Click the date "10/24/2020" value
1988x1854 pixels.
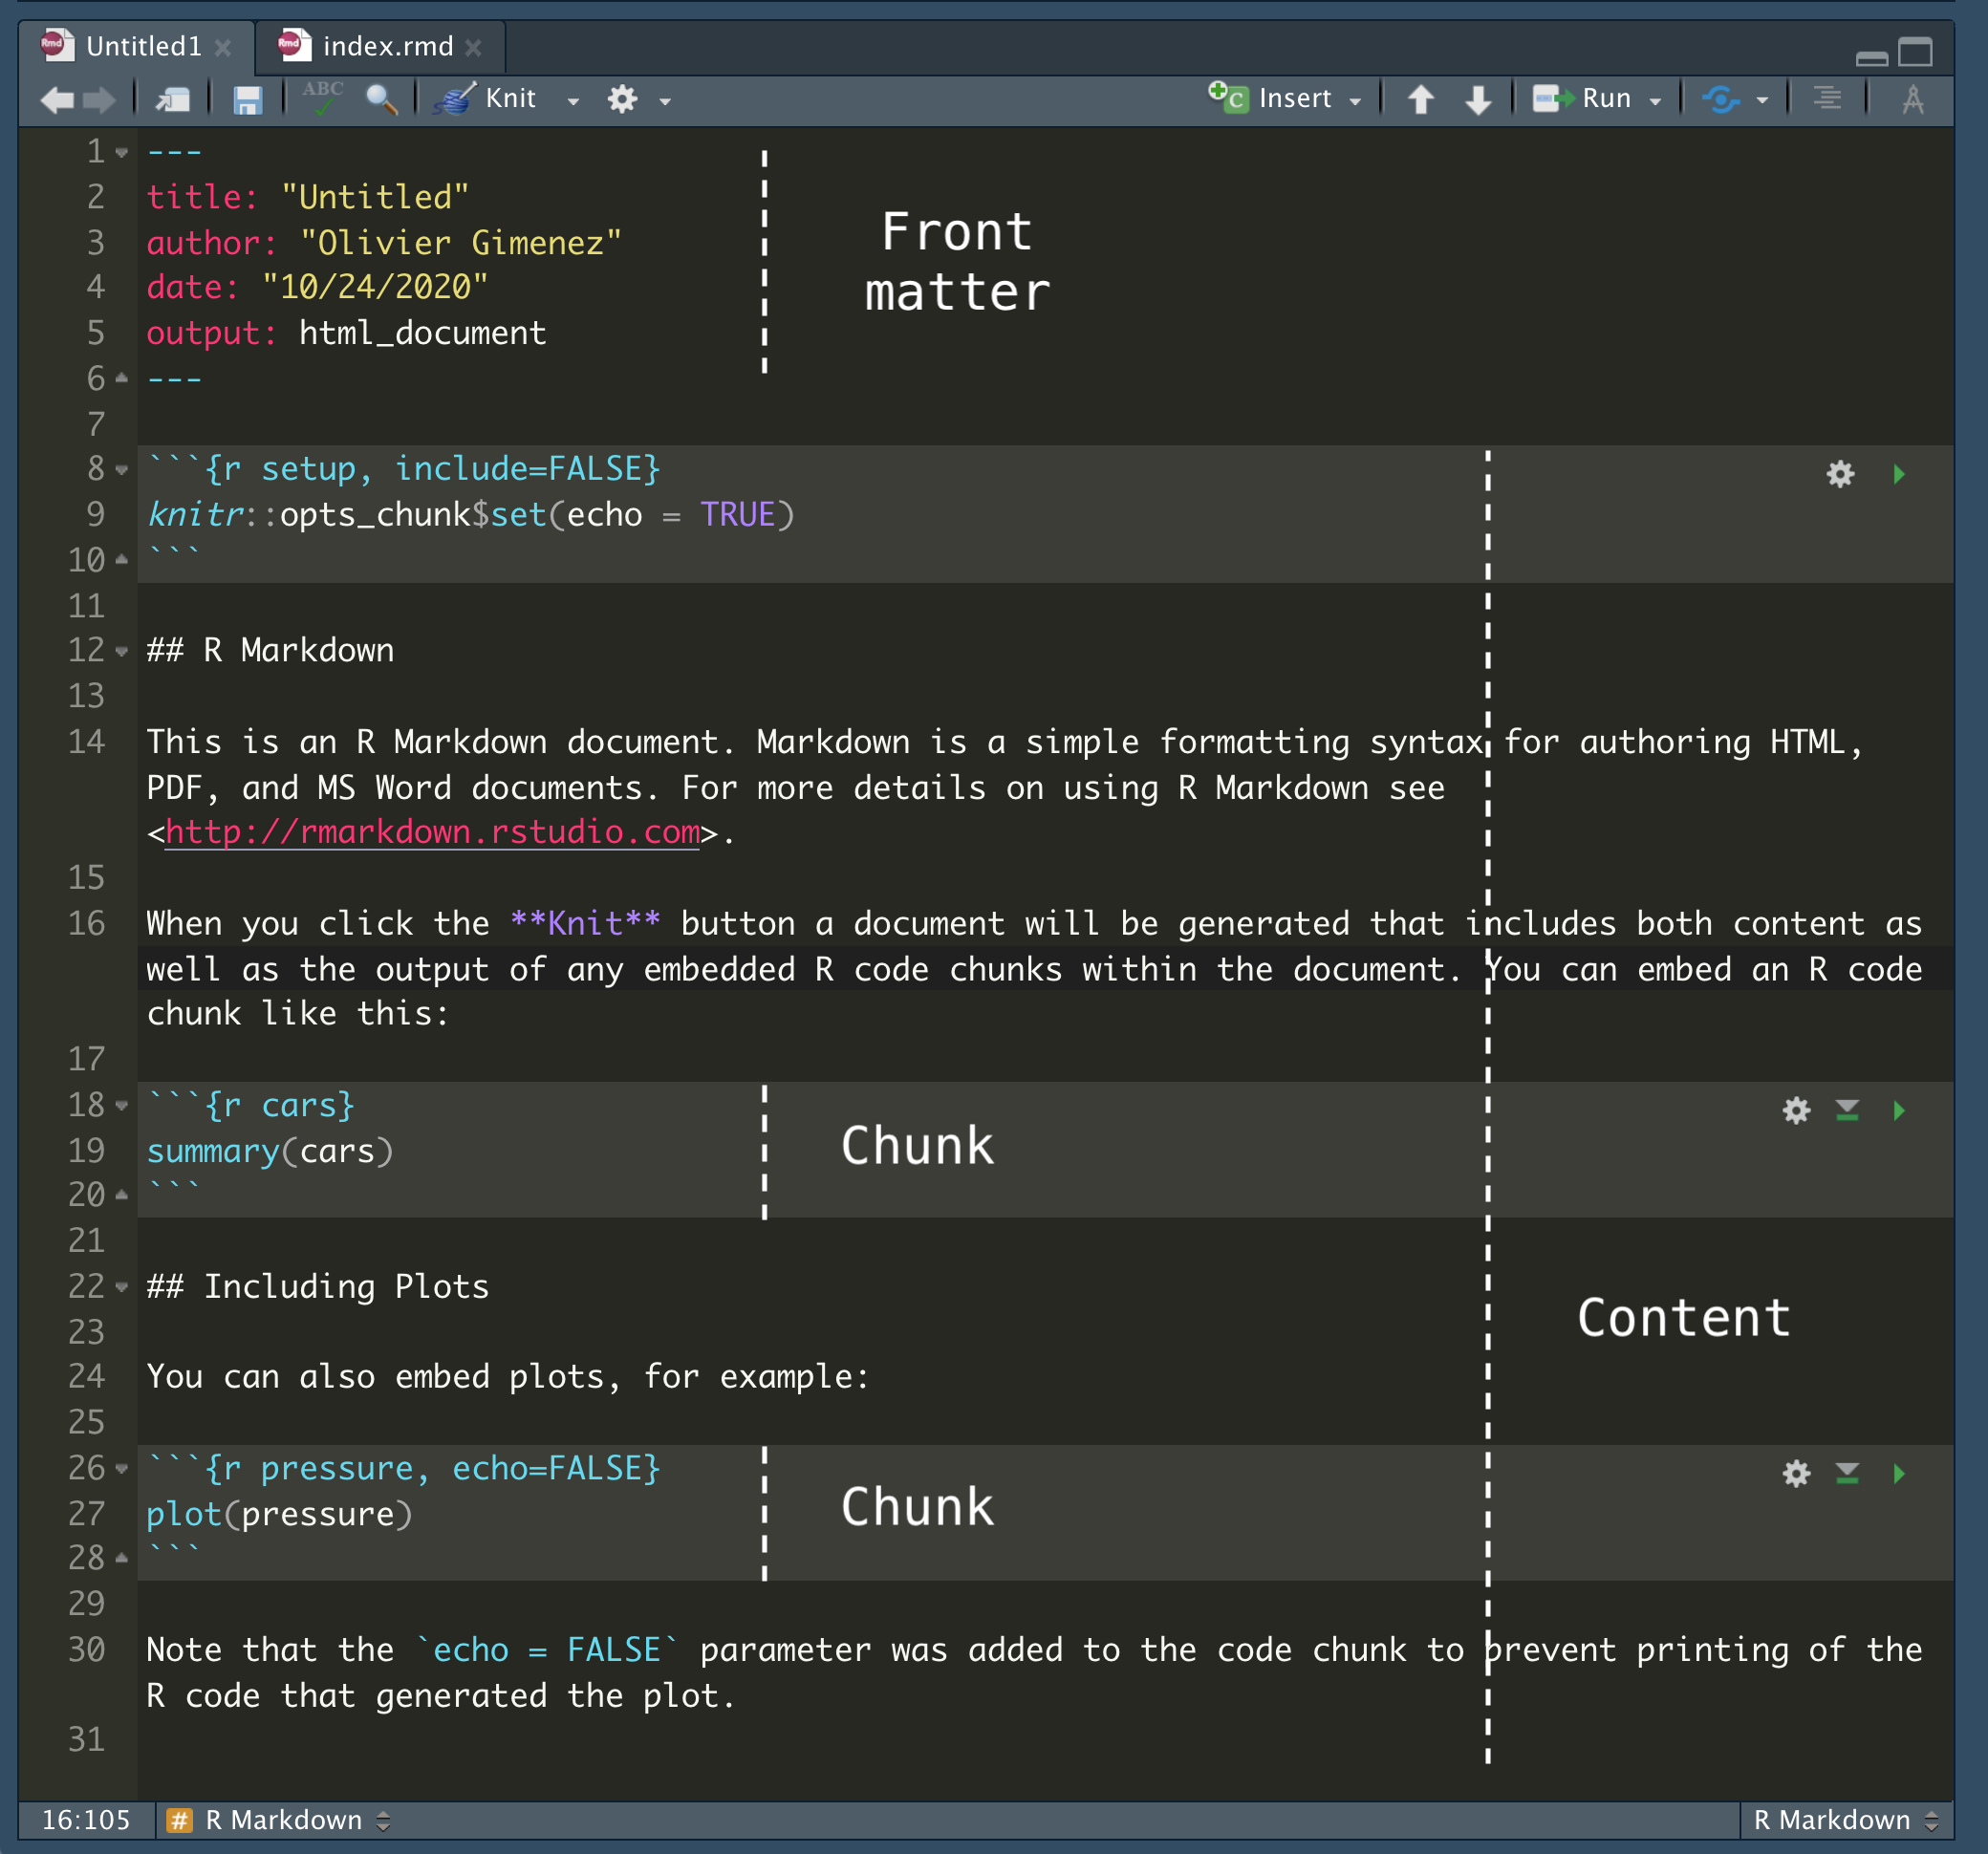coord(375,287)
